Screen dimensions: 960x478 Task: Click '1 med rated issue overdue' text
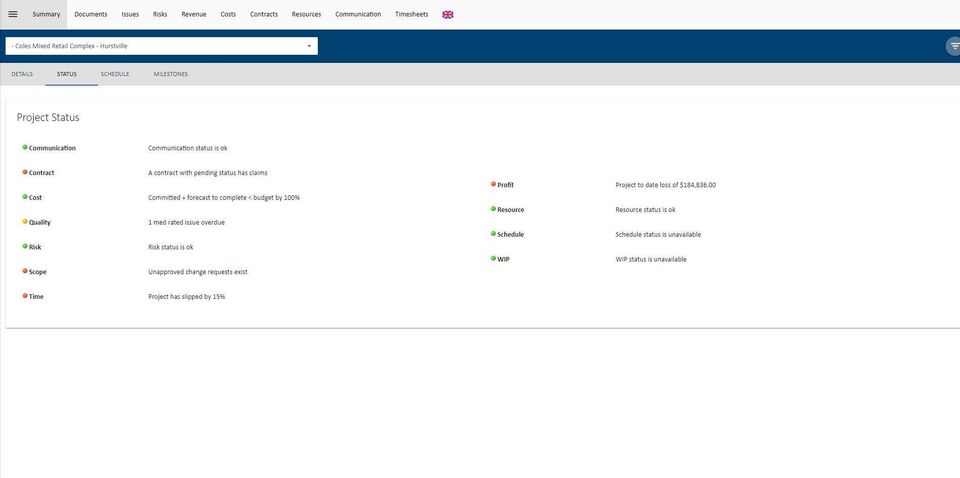point(186,223)
